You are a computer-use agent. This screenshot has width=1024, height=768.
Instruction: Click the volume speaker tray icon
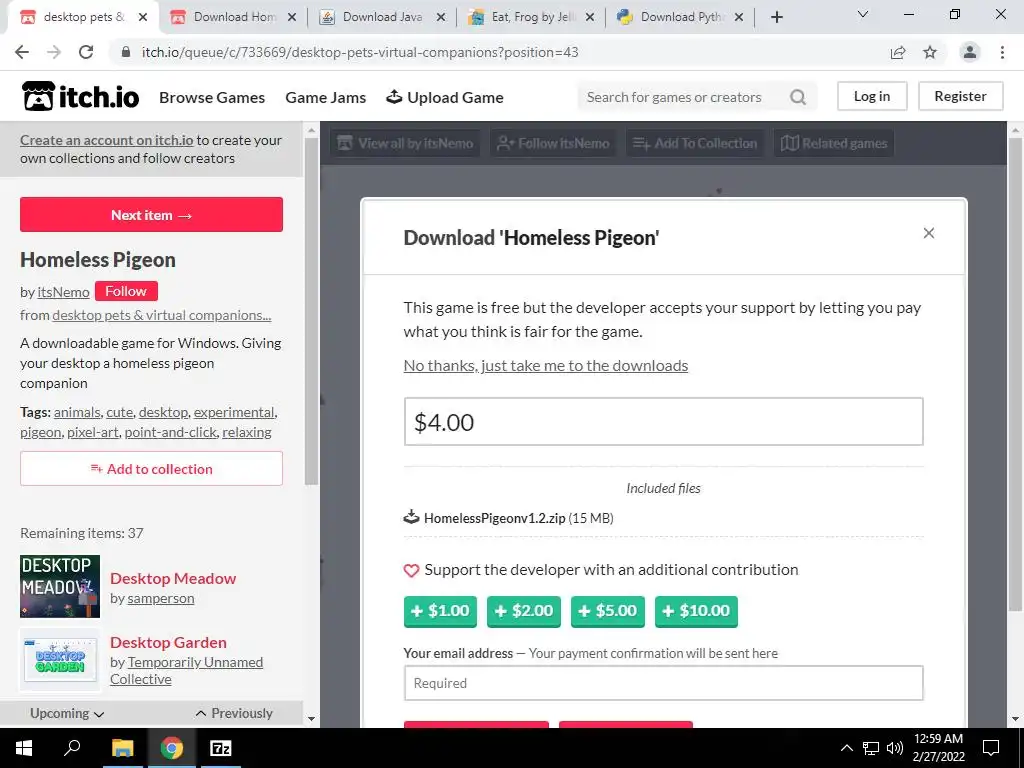[x=895, y=748]
